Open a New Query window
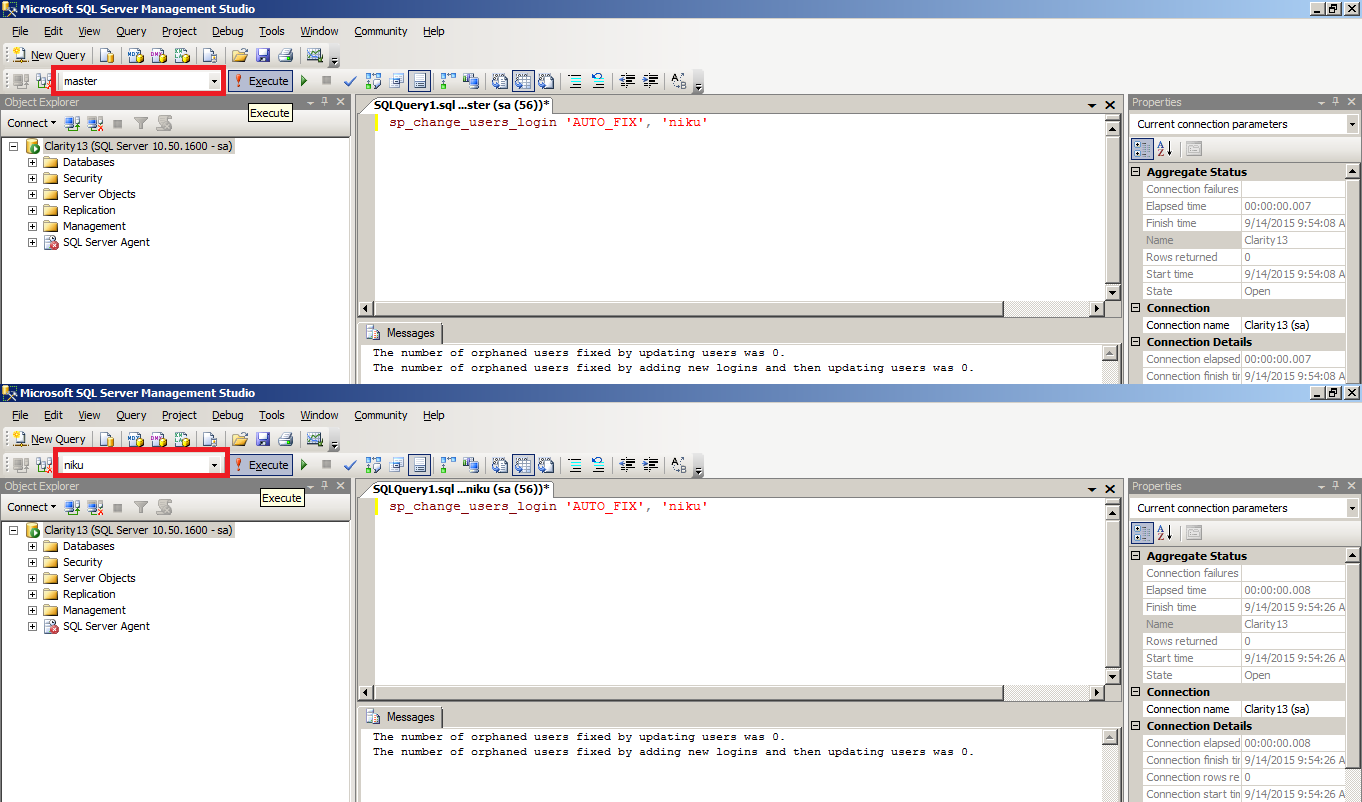Image resolution: width=1362 pixels, height=802 pixels. point(48,54)
